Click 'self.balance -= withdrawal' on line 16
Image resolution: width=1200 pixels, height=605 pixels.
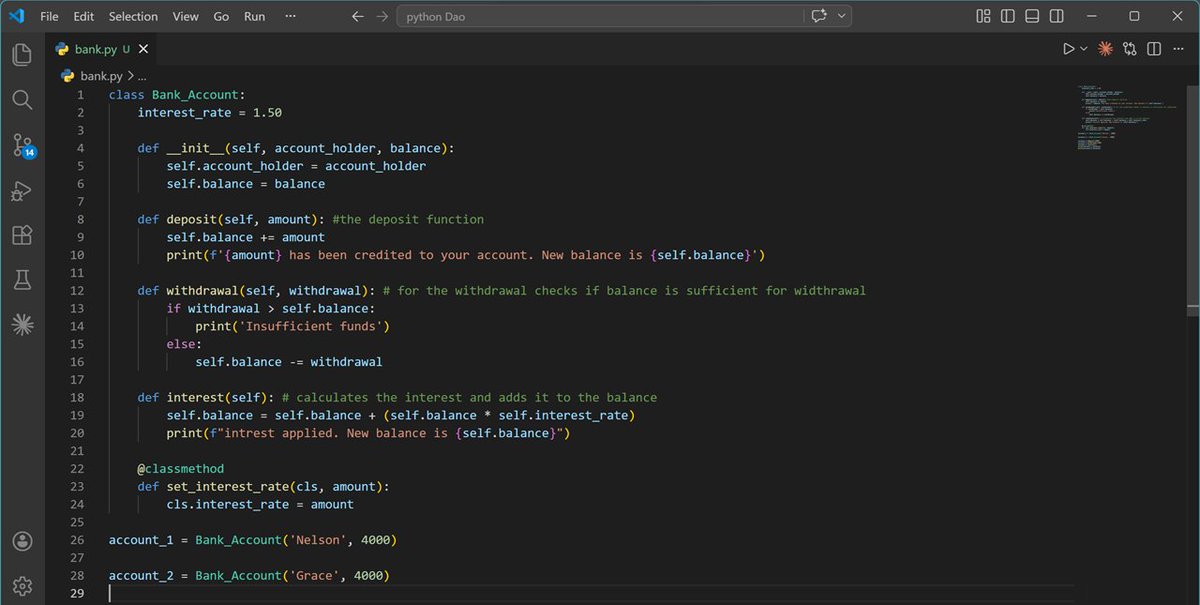point(289,361)
